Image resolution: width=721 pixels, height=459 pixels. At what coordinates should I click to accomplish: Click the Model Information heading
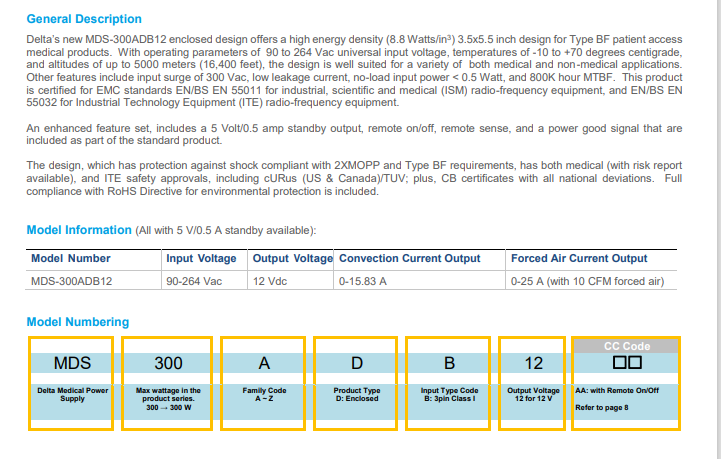click(x=79, y=230)
